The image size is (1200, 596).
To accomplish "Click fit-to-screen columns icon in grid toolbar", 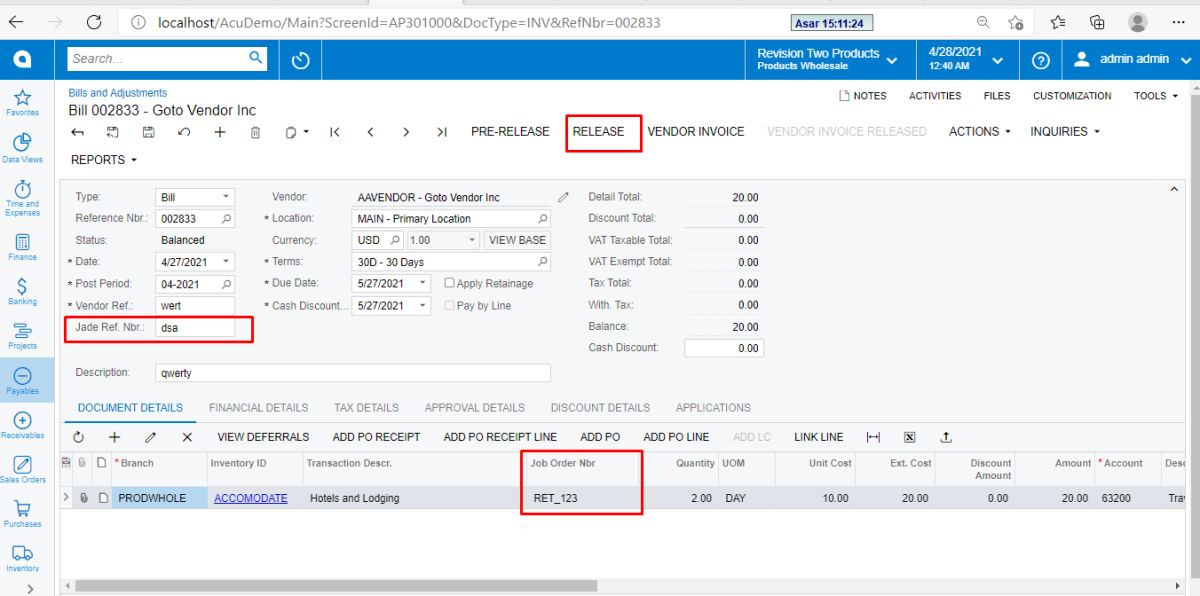I will 873,437.
